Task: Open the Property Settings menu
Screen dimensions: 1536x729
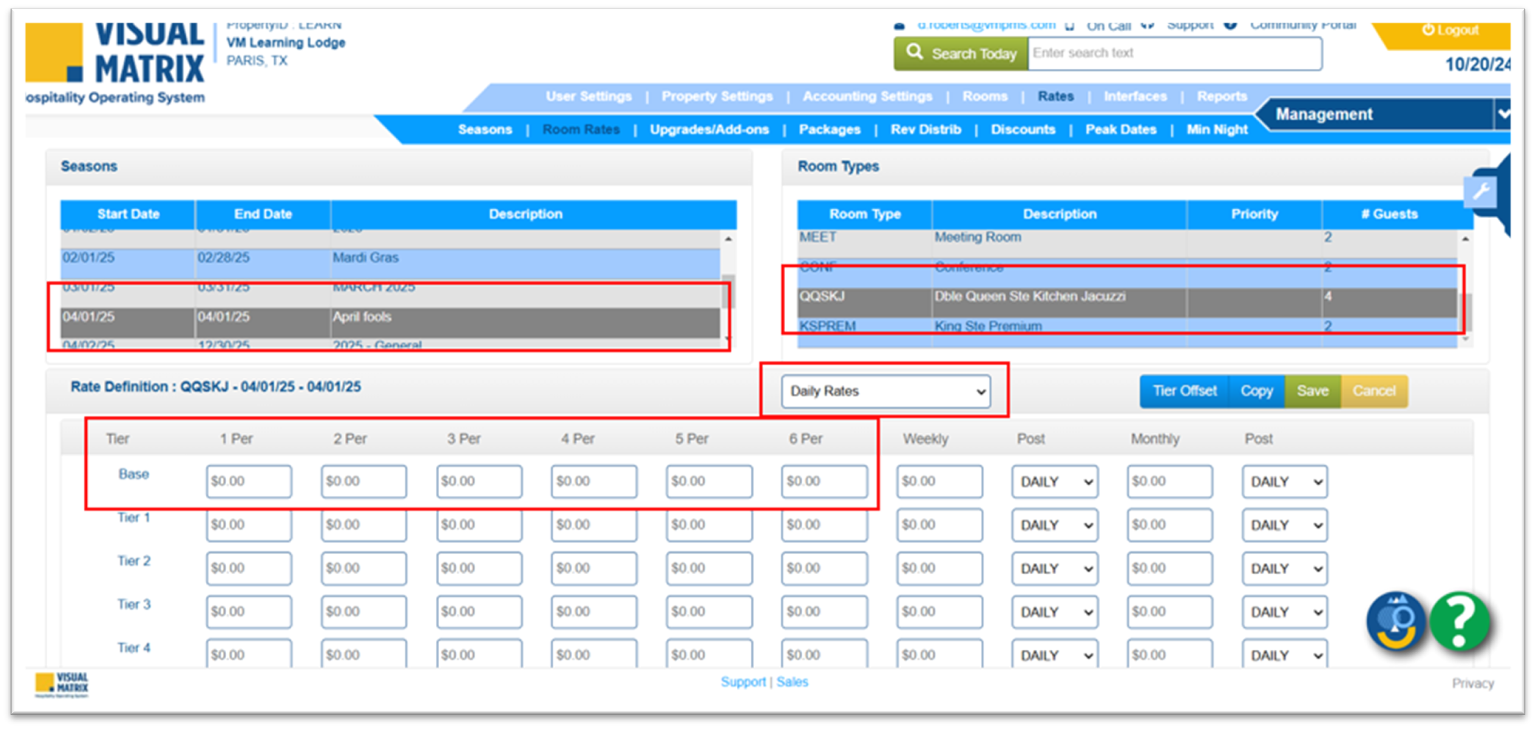Action: tap(717, 97)
